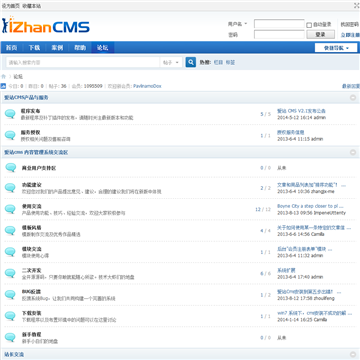
Task: Click the home icon in the breadcrumb
Action: 4,76
